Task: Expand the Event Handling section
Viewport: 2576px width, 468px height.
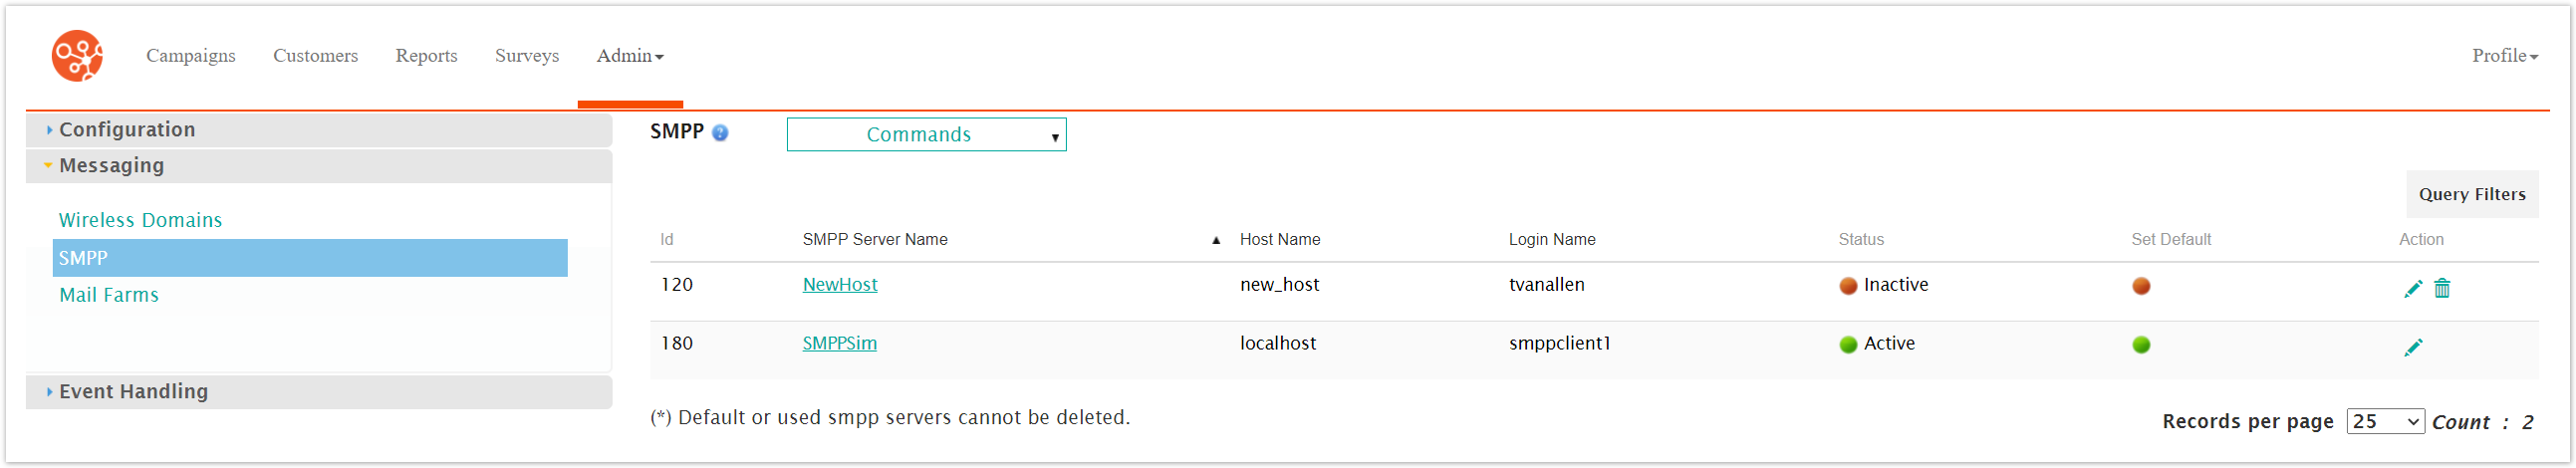Action: (133, 392)
